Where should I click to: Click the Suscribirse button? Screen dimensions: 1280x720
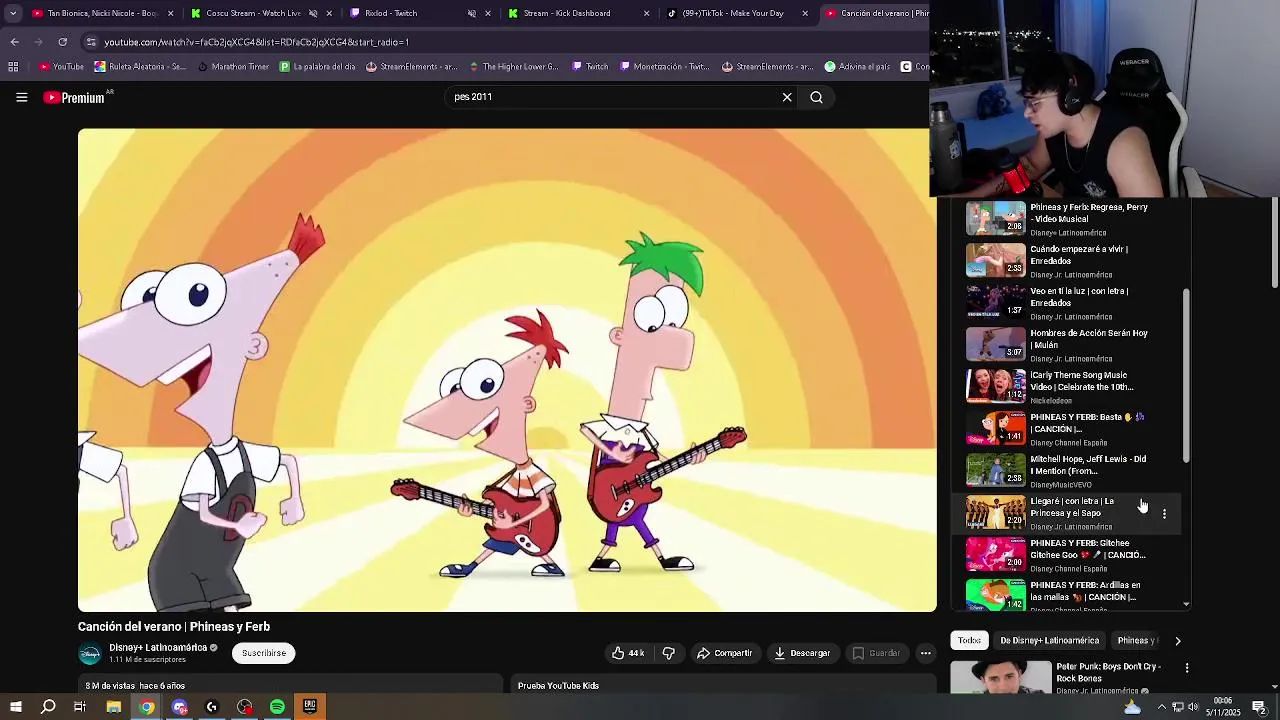264,653
